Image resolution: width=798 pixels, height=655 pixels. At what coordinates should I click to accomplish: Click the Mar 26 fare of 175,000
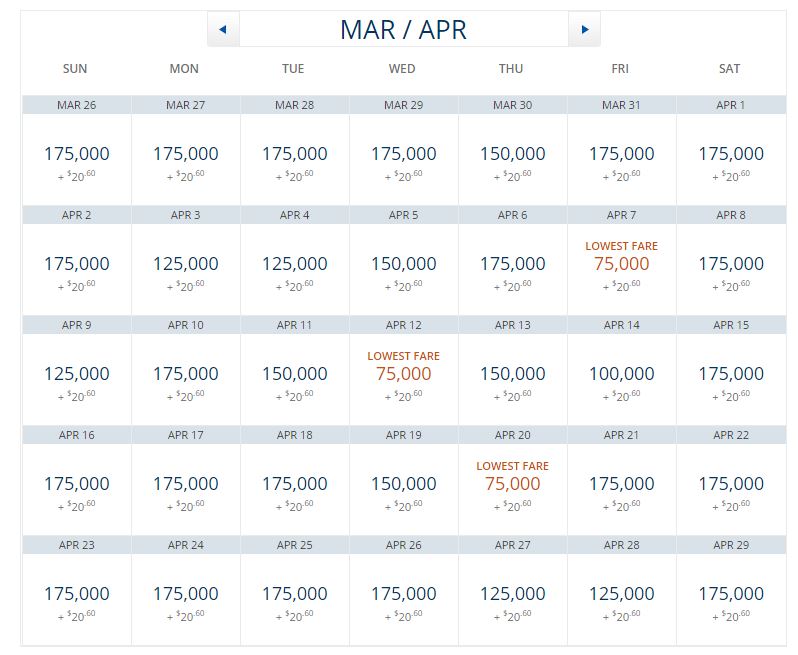76,154
